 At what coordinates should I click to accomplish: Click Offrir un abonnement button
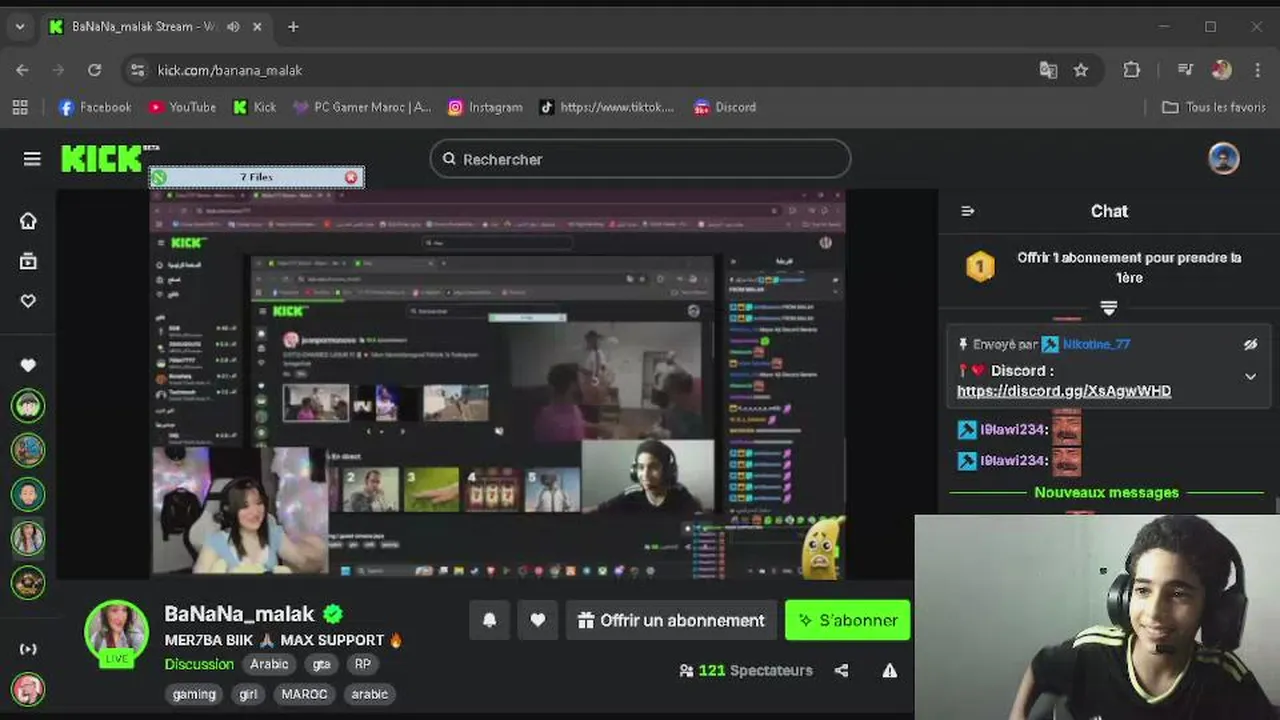point(671,620)
